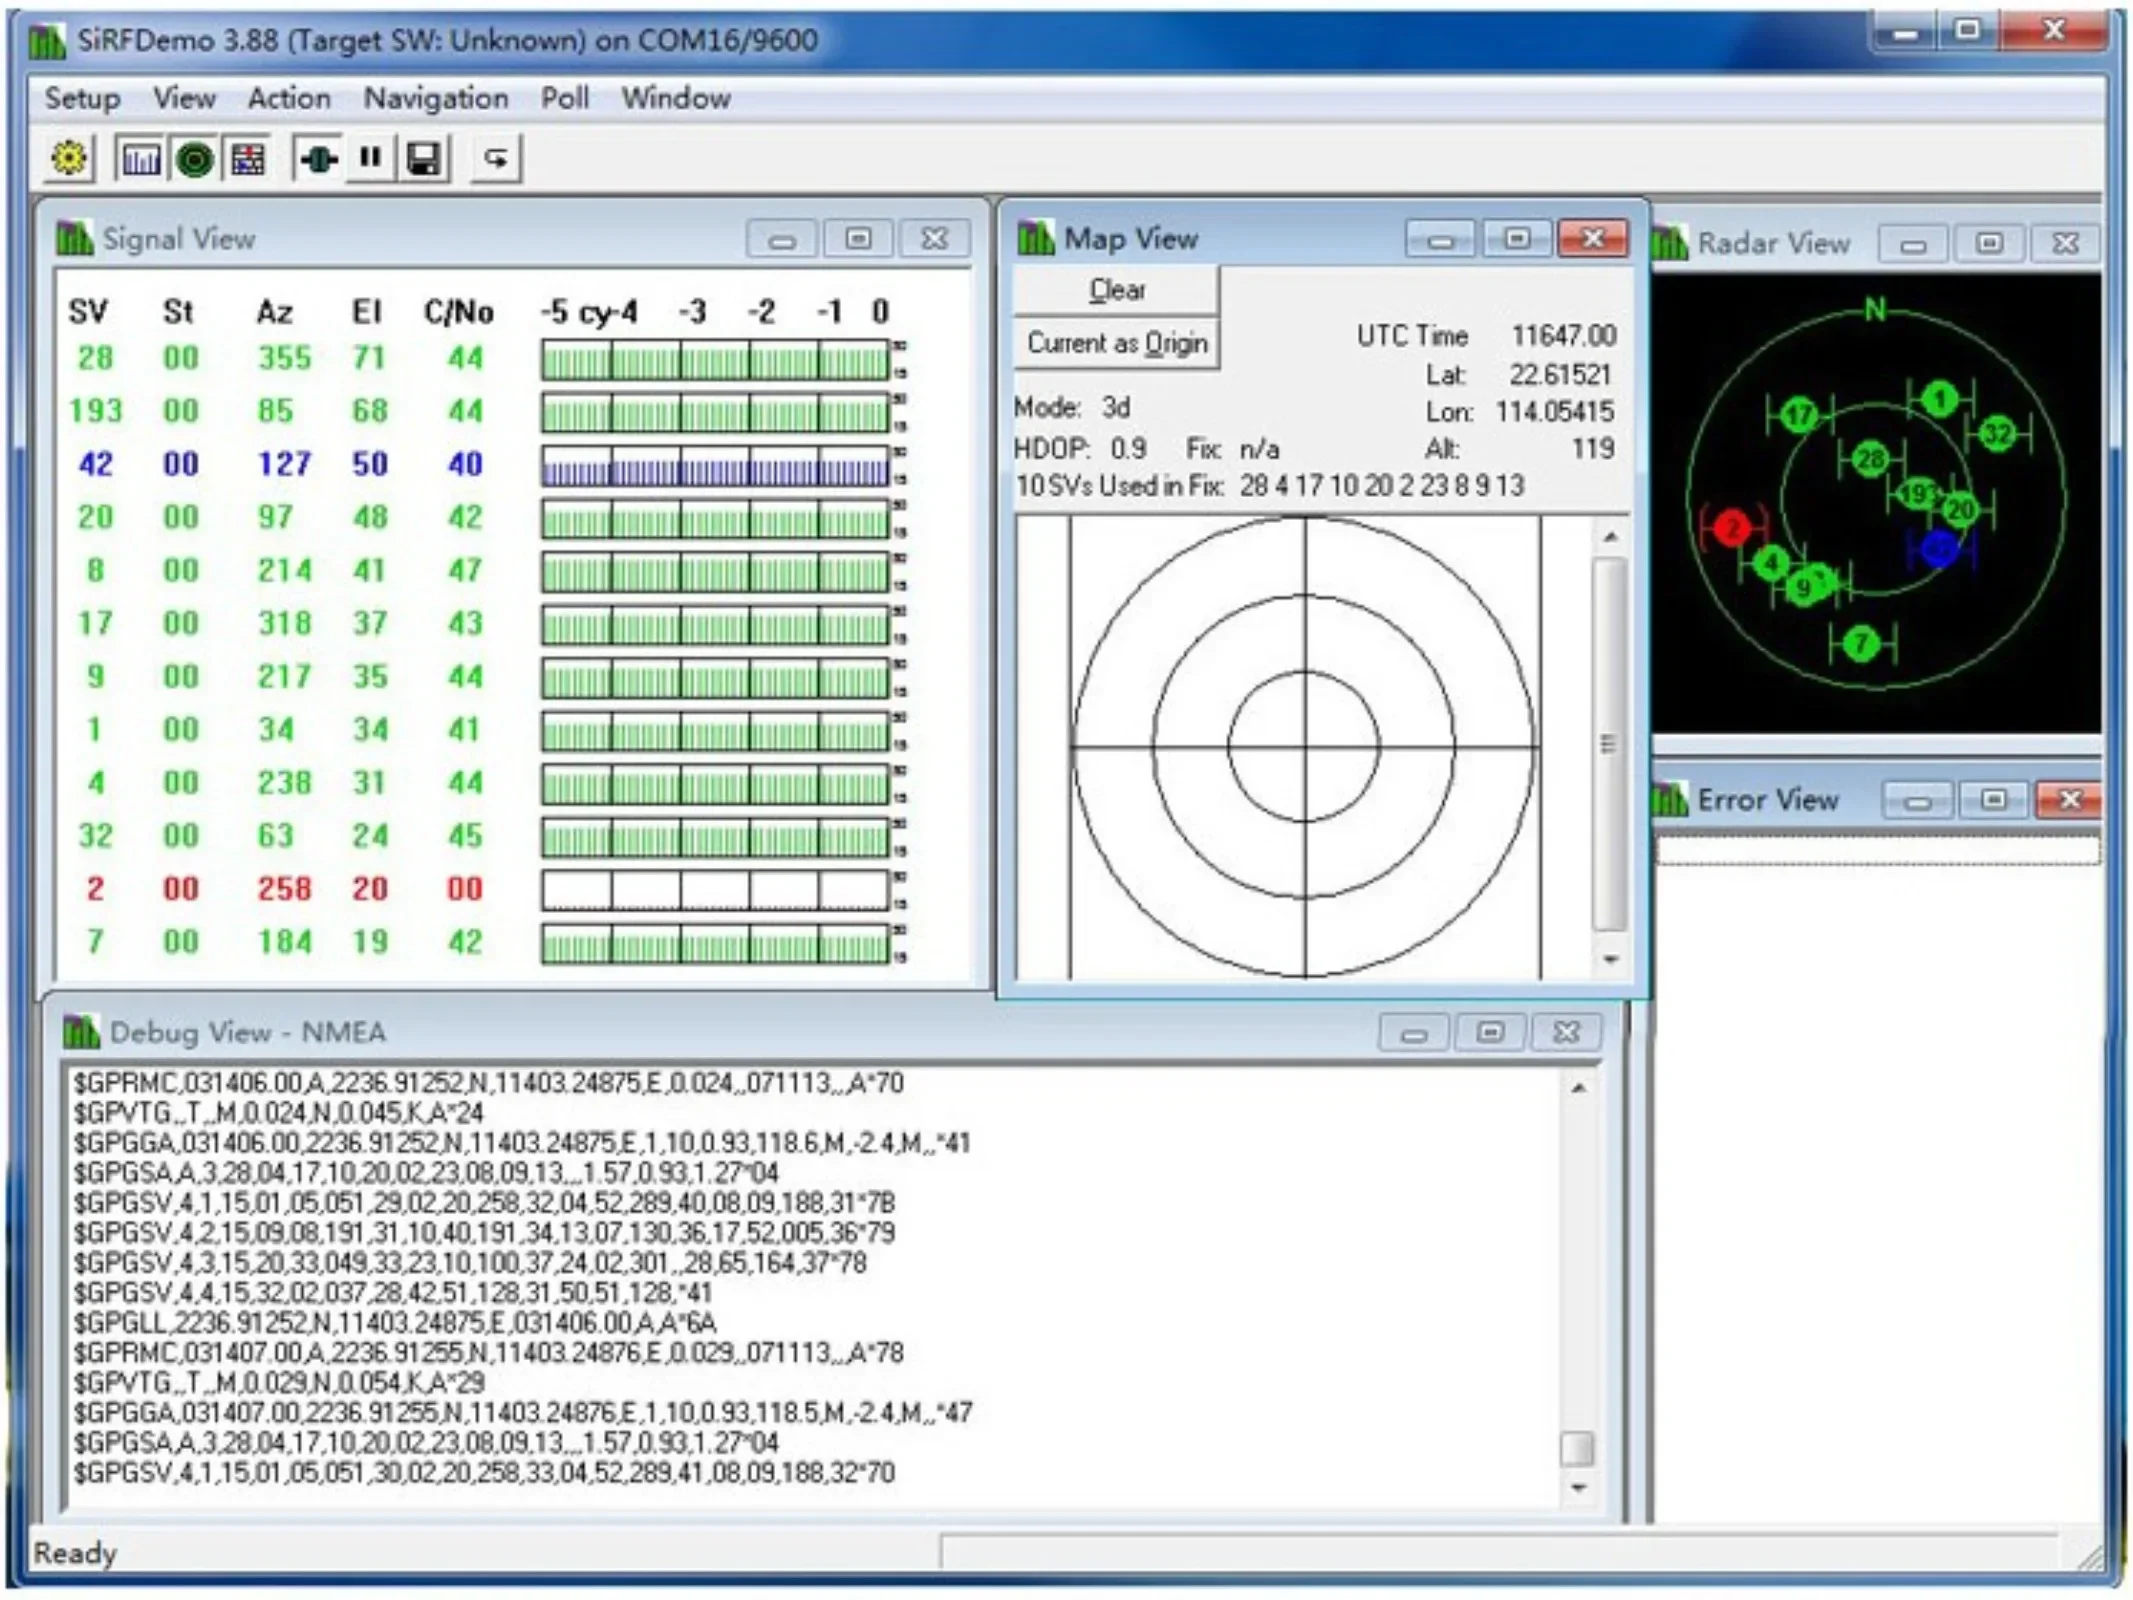Open Radar View with the green circle icon
Viewport: 2133px width, 1600px height.
click(192, 158)
